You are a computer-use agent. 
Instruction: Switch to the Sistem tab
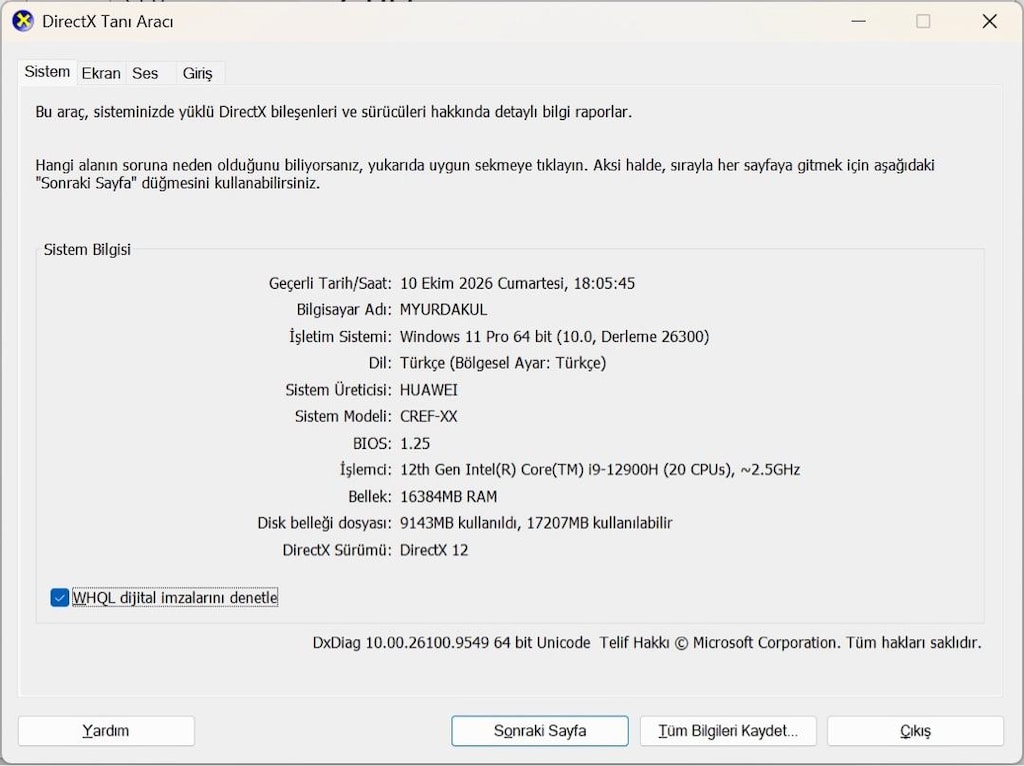tap(47, 72)
